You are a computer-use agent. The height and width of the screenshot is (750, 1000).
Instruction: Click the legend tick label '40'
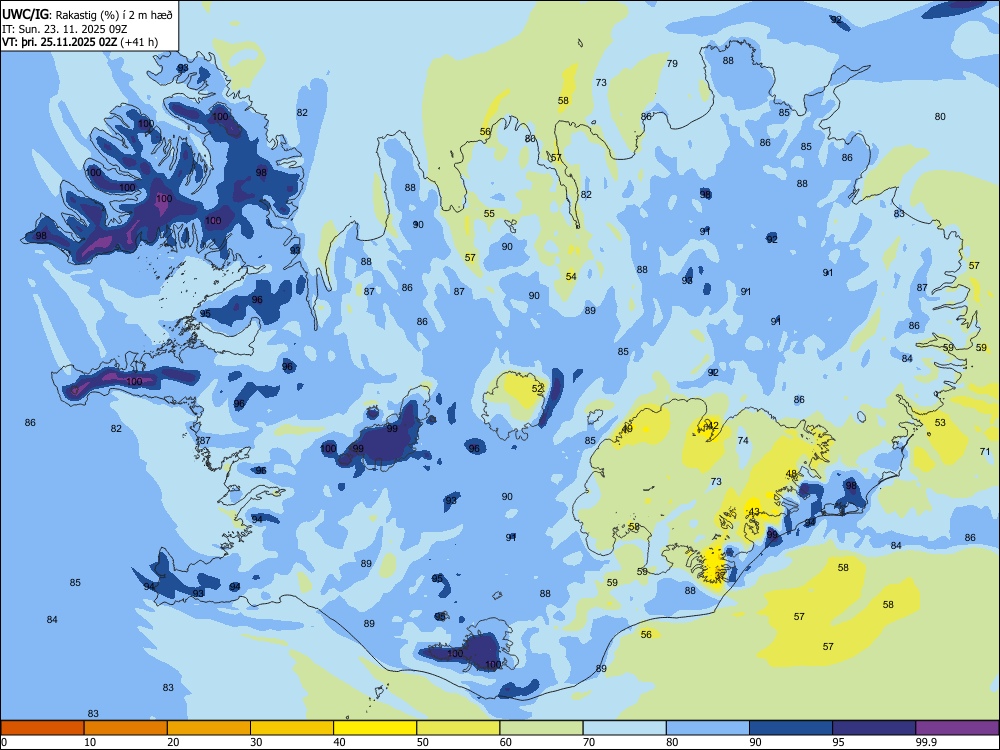[x=339, y=742]
